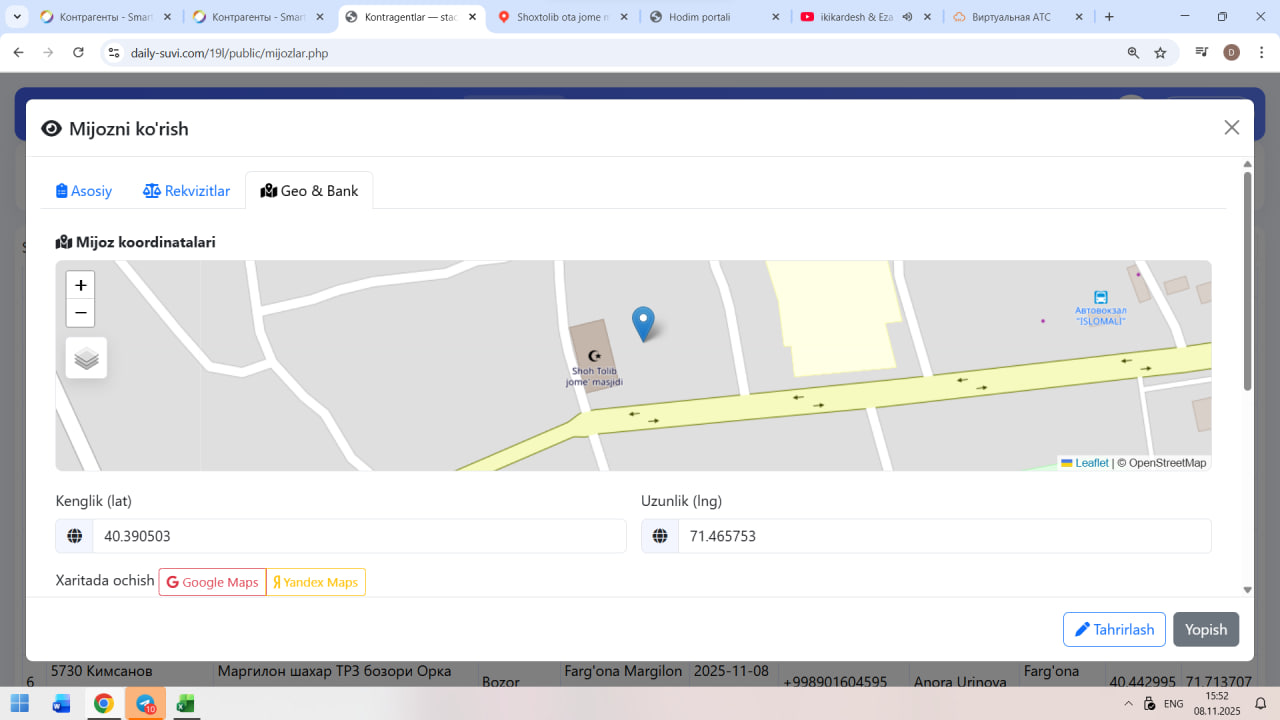The height and width of the screenshot is (720, 1280).
Task: Click the Uzunlik longitude input field
Action: [945, 536]
